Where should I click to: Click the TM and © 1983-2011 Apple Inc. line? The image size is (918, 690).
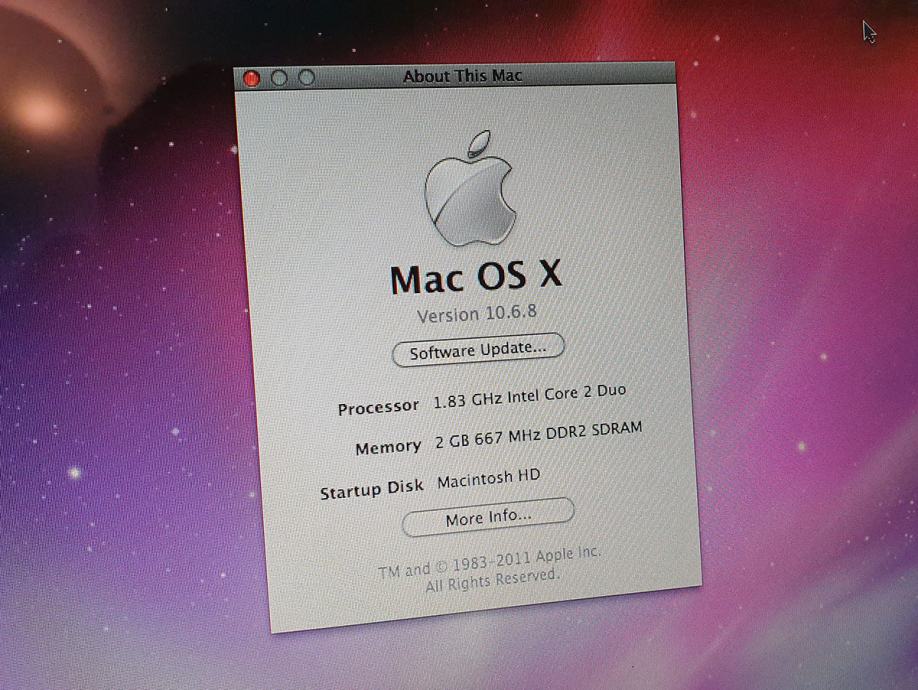pos(489,561)
